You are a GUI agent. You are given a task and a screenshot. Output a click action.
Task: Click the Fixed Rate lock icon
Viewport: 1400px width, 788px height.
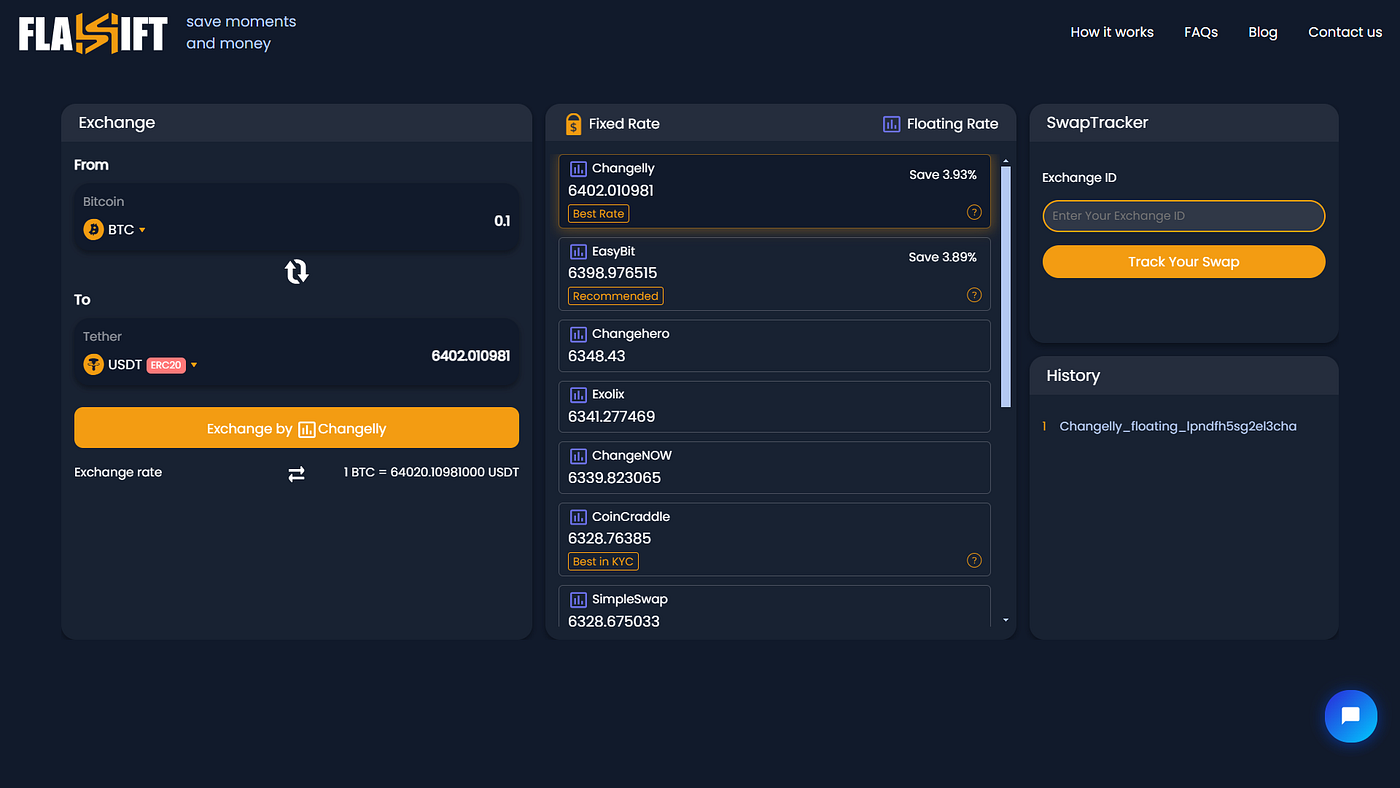coord(573,124)
